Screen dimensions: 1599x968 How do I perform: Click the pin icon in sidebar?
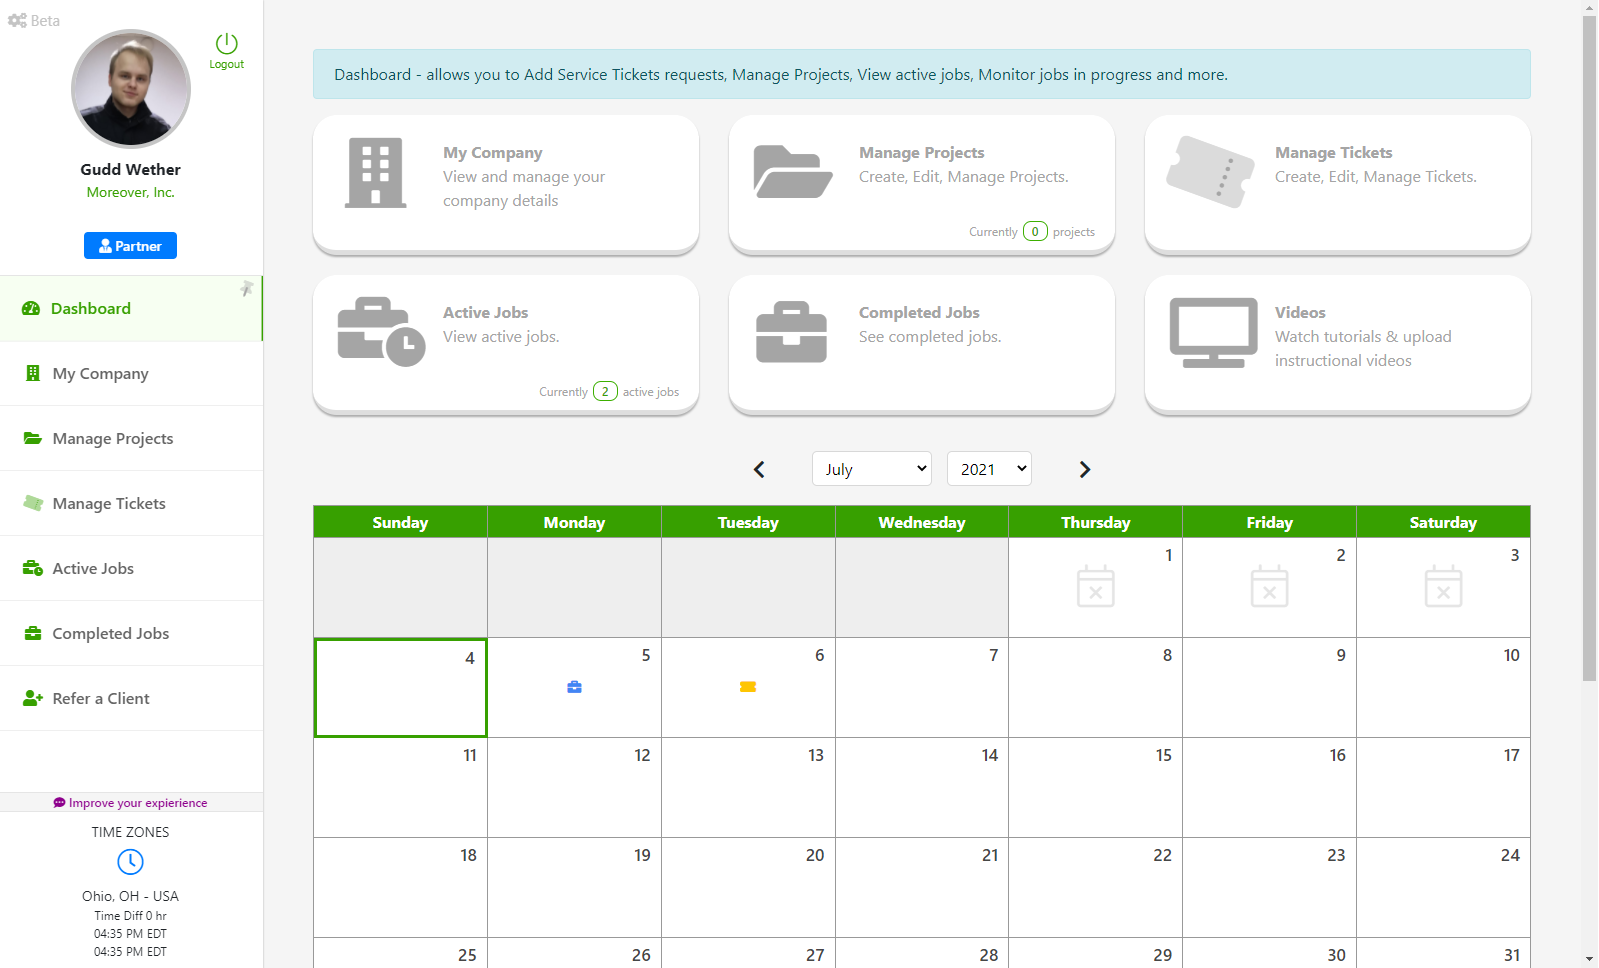pyautogui.click(x=246, y=289)
